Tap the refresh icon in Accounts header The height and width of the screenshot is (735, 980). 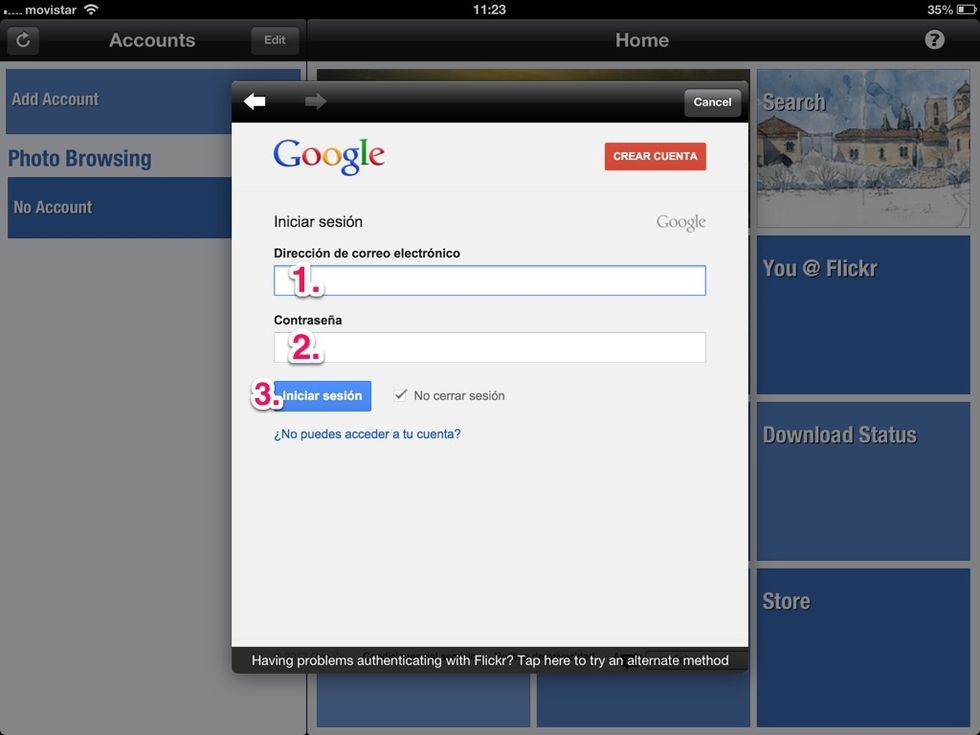tap(23, 41)
